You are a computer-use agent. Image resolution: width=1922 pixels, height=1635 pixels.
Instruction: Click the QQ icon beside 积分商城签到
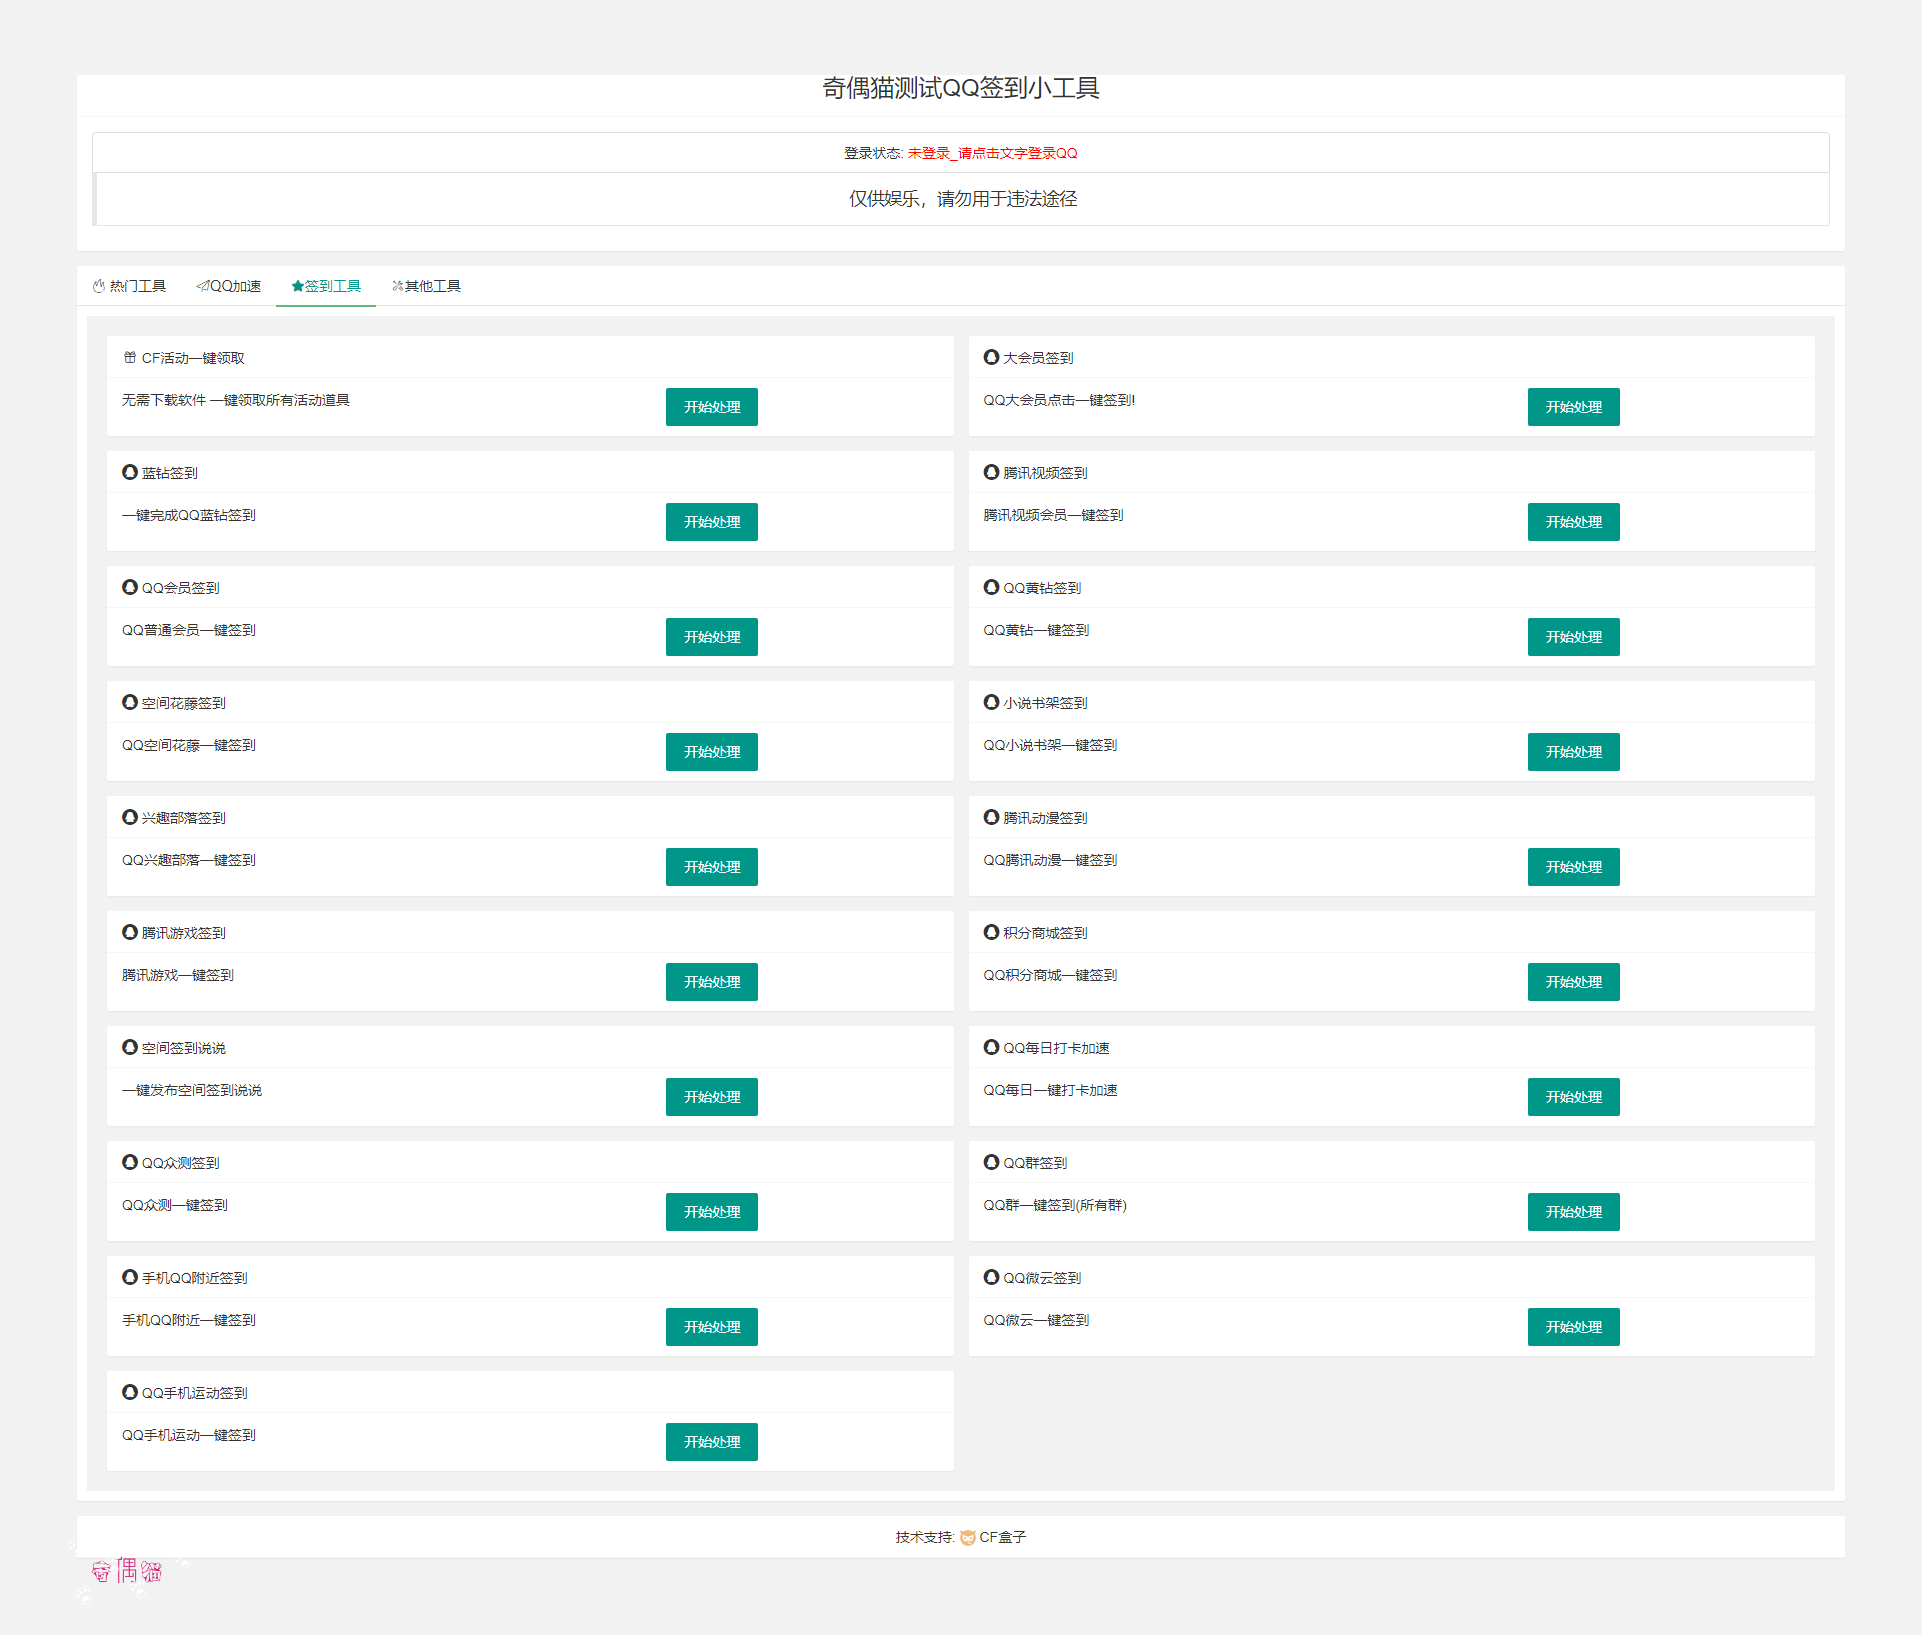click(x=991, y=932)
